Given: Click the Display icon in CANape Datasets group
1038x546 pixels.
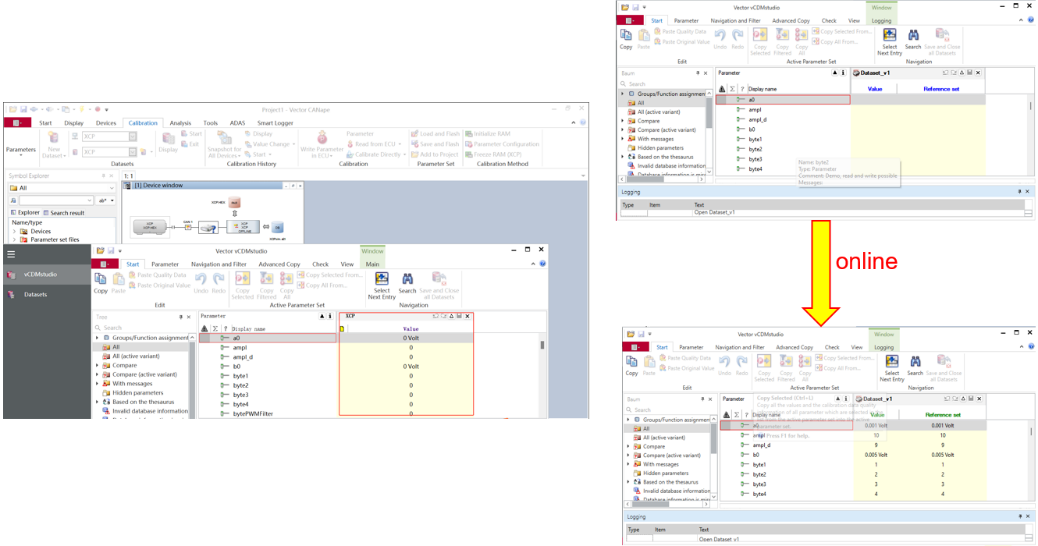Looking at the screenshot, I should click(168, 138).
